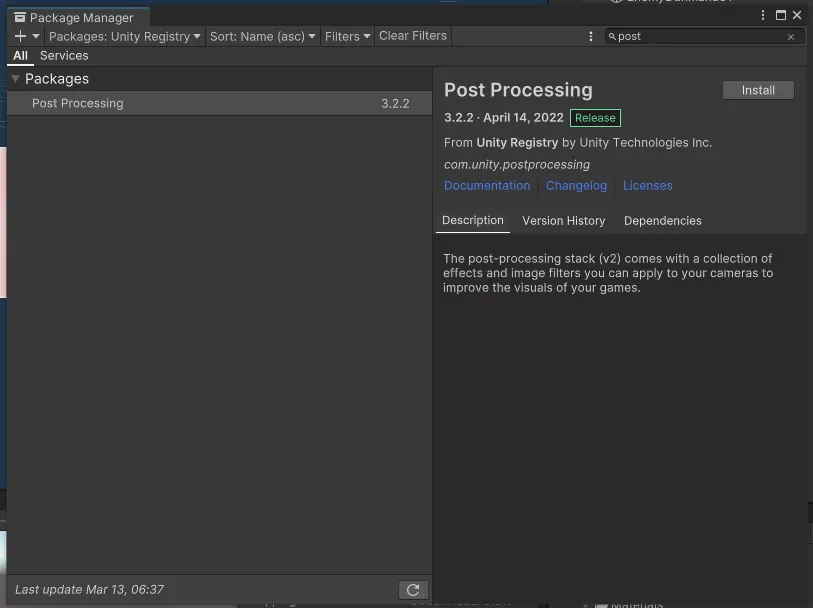Open the Sort: Name (asc) dropdown
Image resolution: width=813 pixels, height=608 pixels.
point(262,36)
